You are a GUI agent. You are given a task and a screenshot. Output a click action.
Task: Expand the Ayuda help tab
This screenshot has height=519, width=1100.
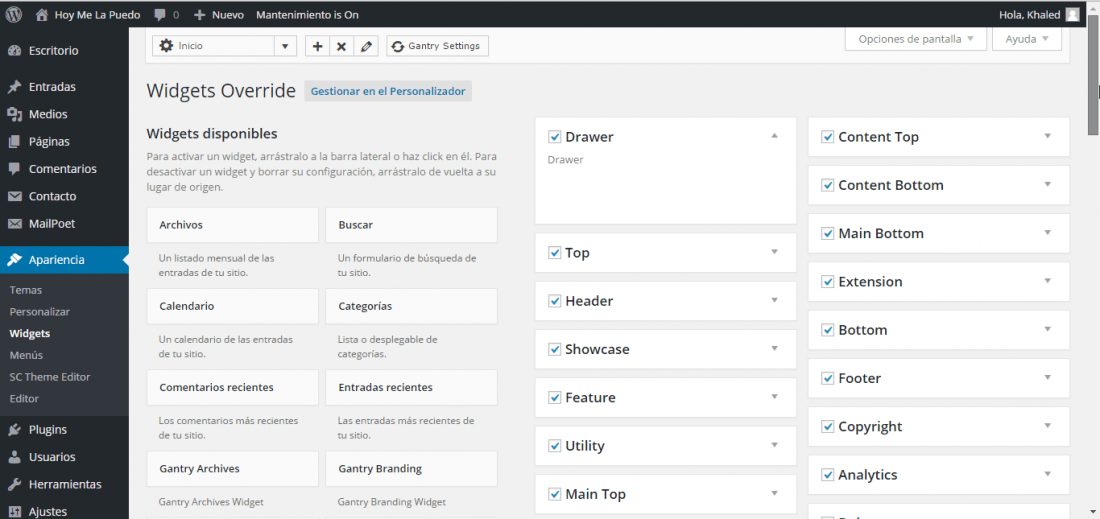point(1026,39)
